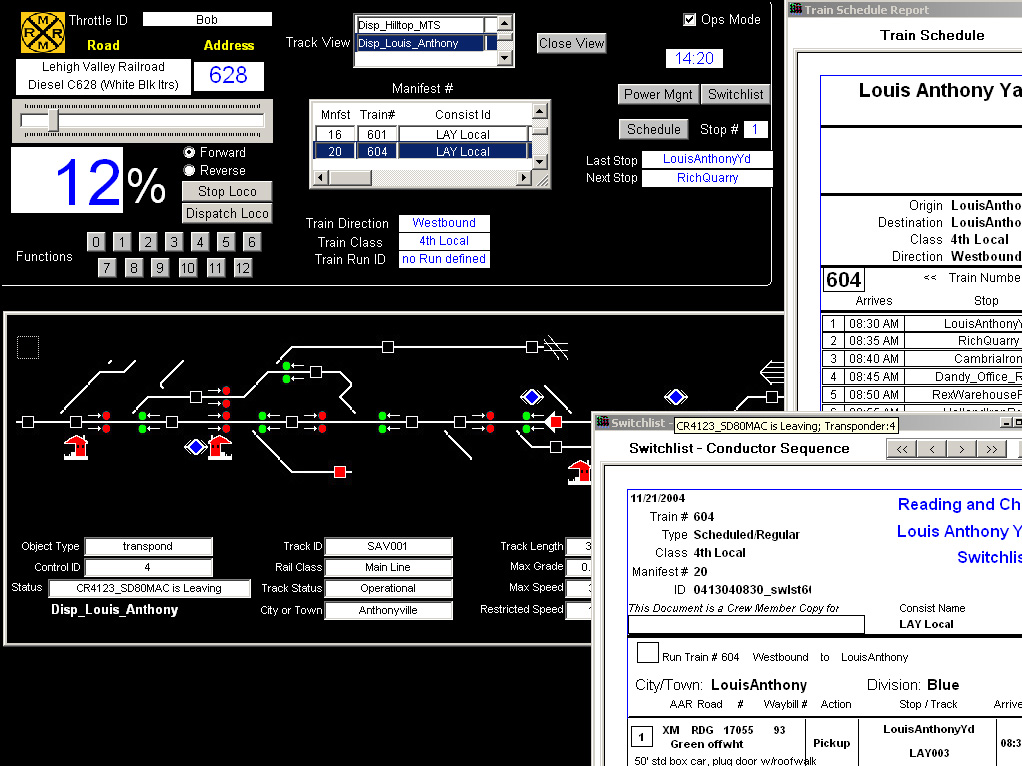Select manifest row 16 train 601
This screenshot has width=1022, height=766.
tap(422, 134)
